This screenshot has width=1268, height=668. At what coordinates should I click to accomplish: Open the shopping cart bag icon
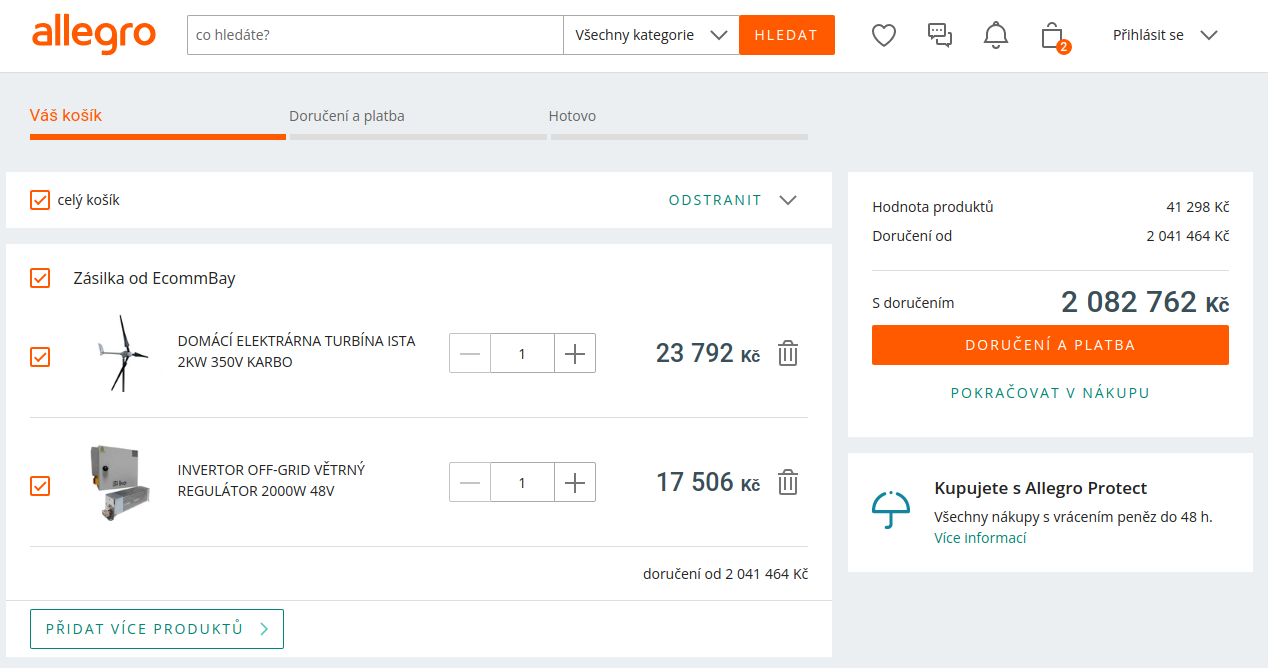click(1052, 37)
